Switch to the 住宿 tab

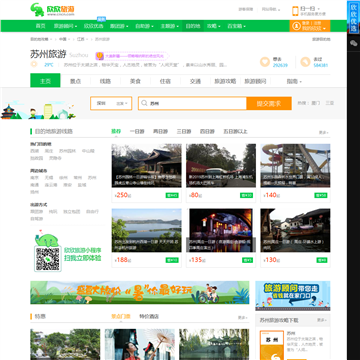[x=165, y=81]
